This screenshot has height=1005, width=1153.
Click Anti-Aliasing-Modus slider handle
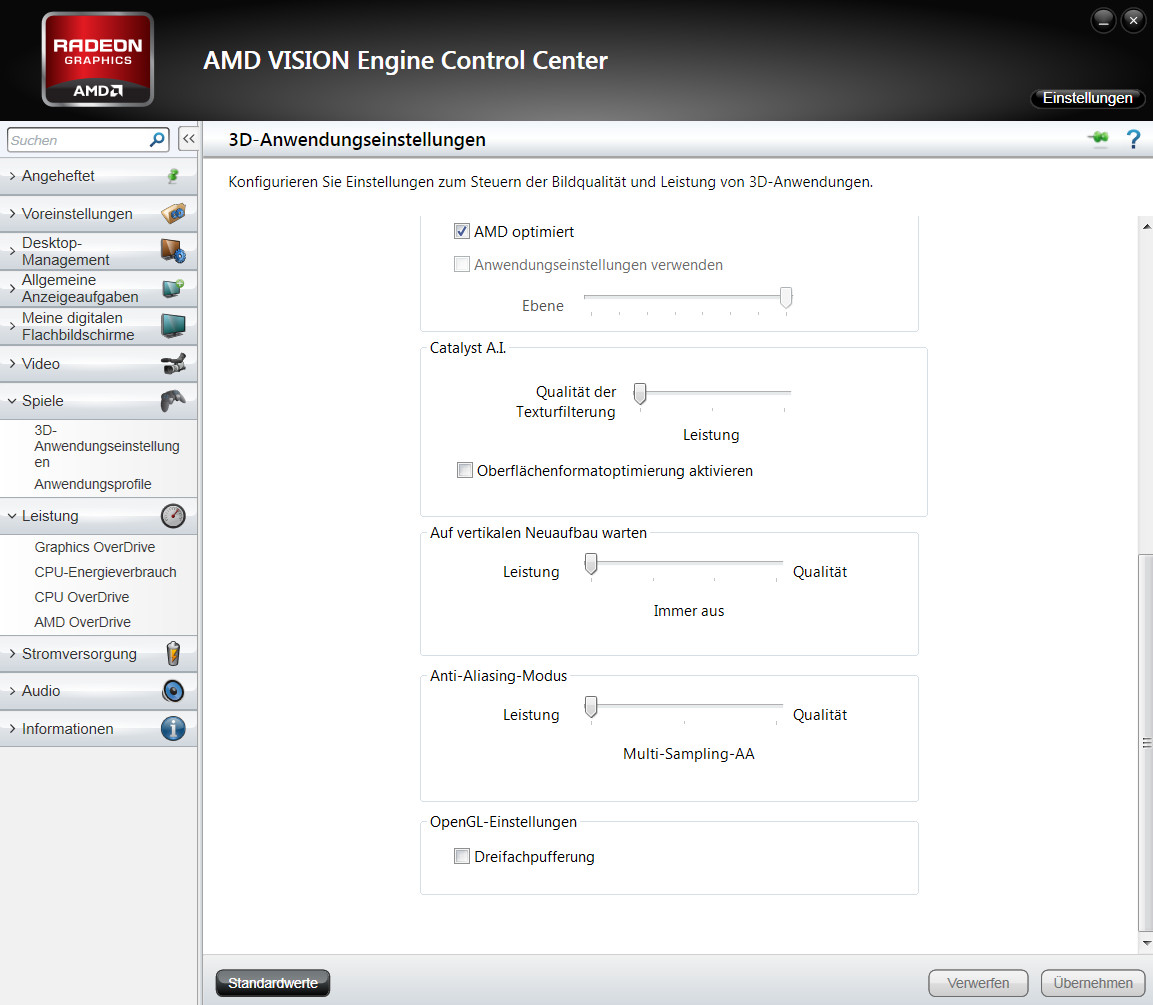[590, 707]
